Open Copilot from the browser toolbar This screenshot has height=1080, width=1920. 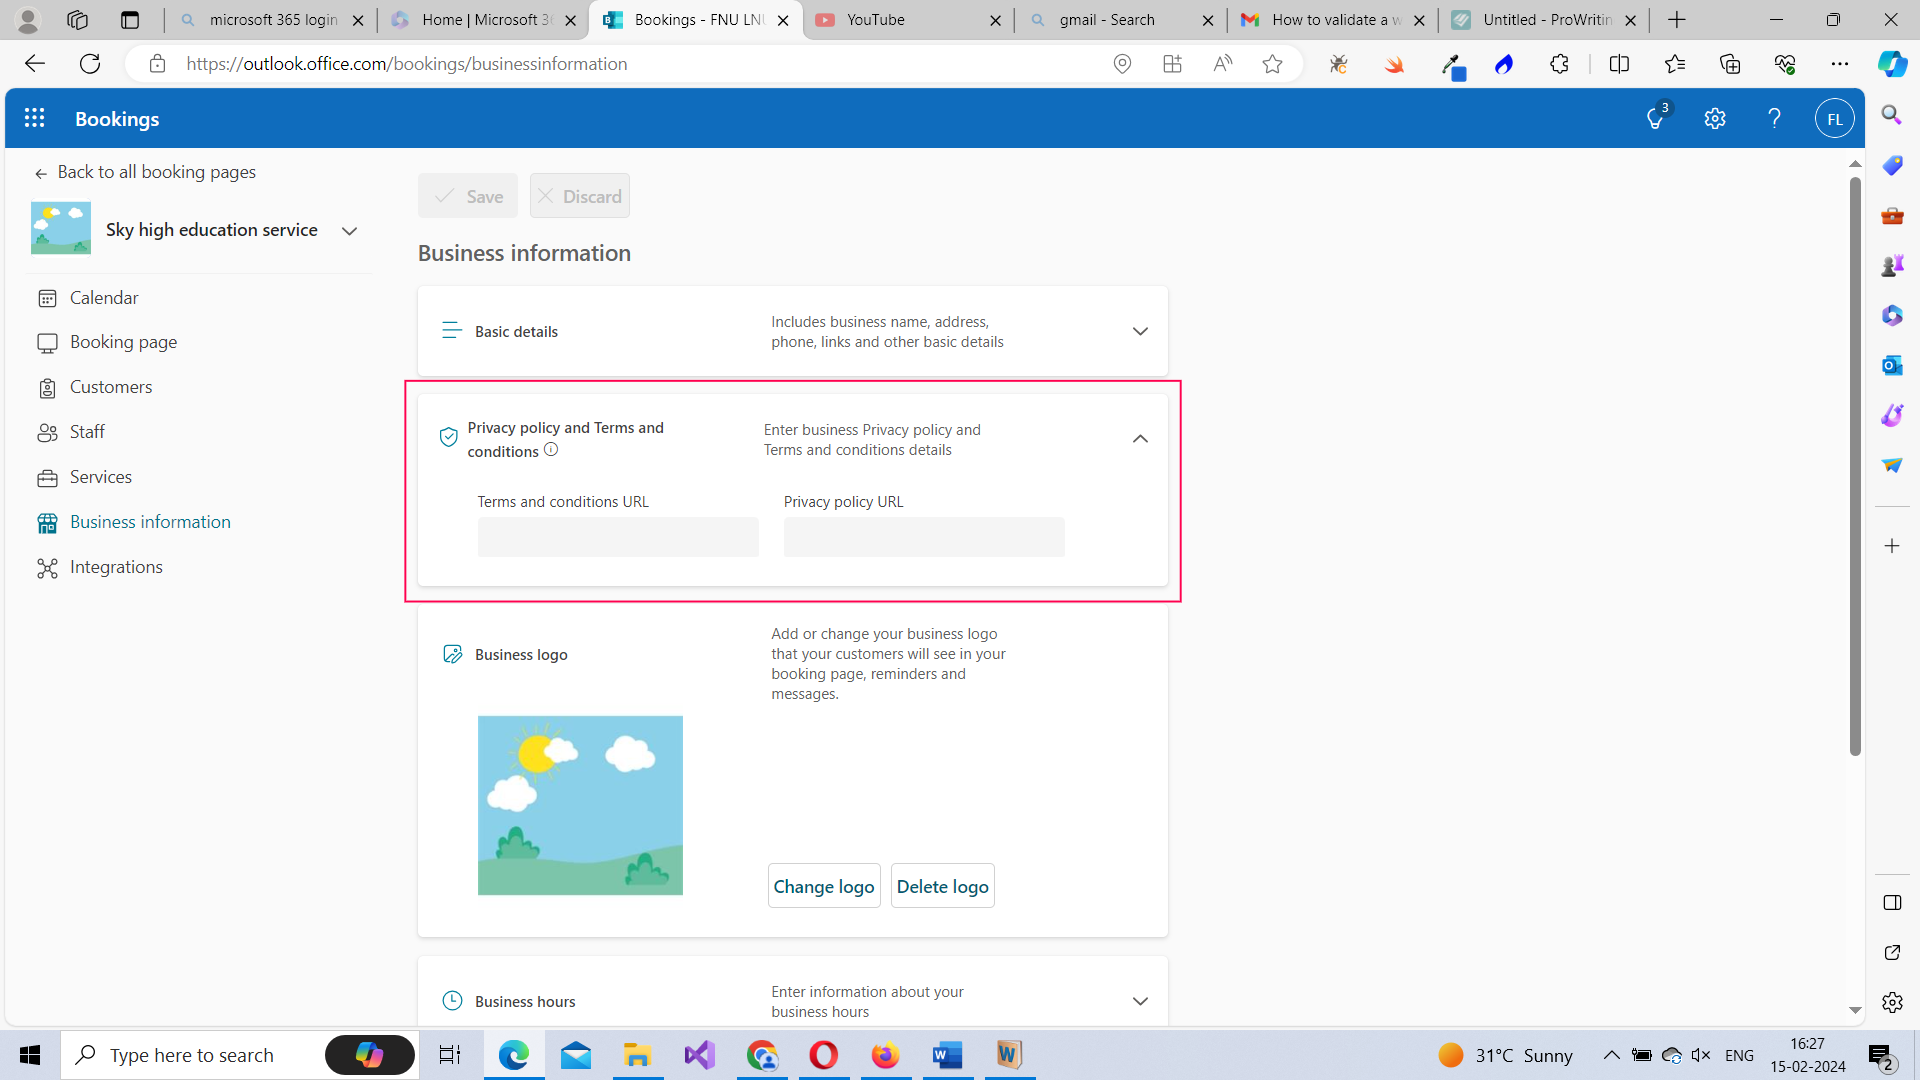[x=1891, y=63]
